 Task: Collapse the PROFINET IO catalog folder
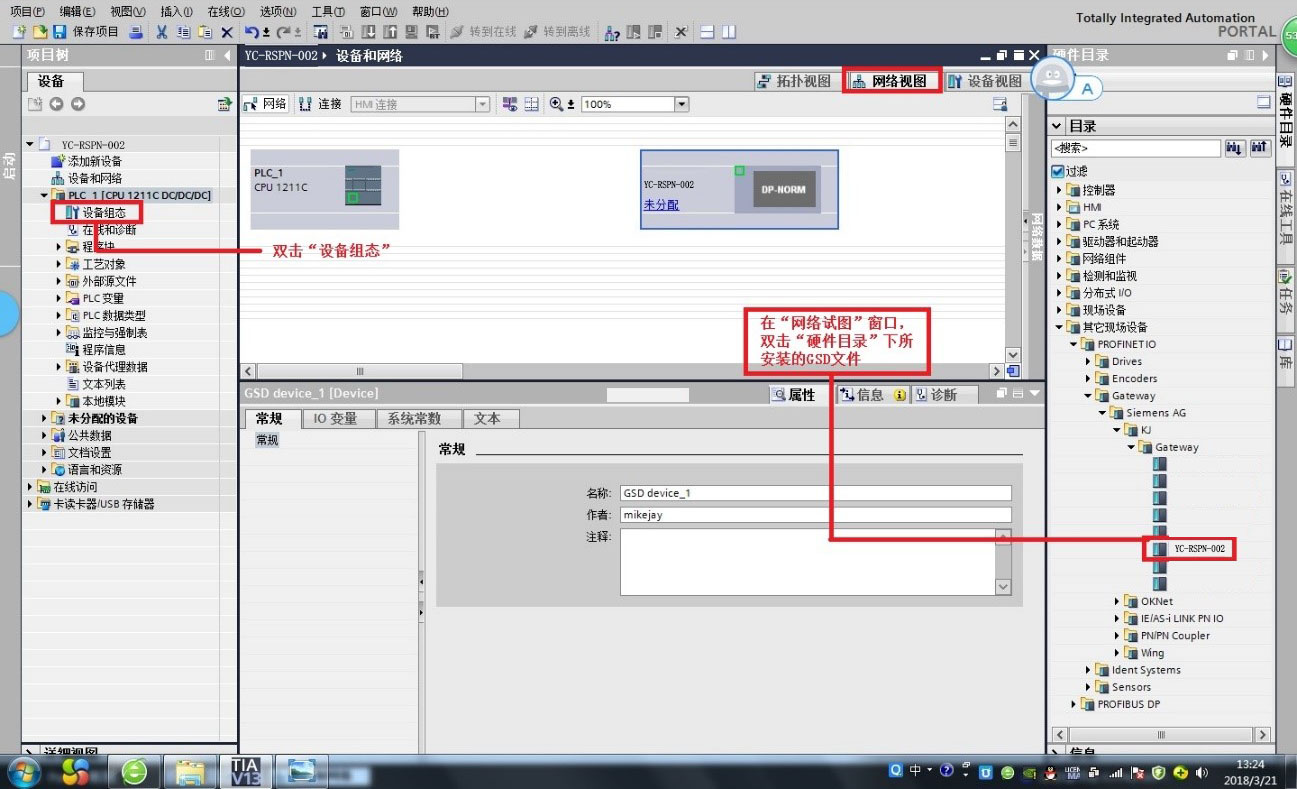pos(1074,345)
